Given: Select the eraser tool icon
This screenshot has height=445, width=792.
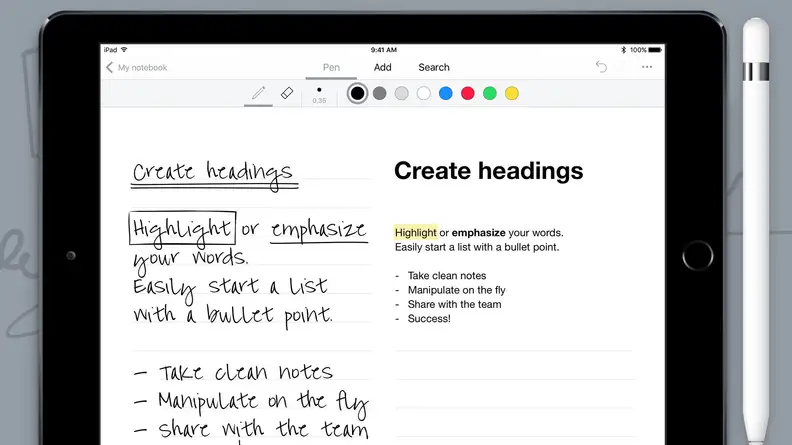Looking at the screenshot, I should click(x=287, y=93).
